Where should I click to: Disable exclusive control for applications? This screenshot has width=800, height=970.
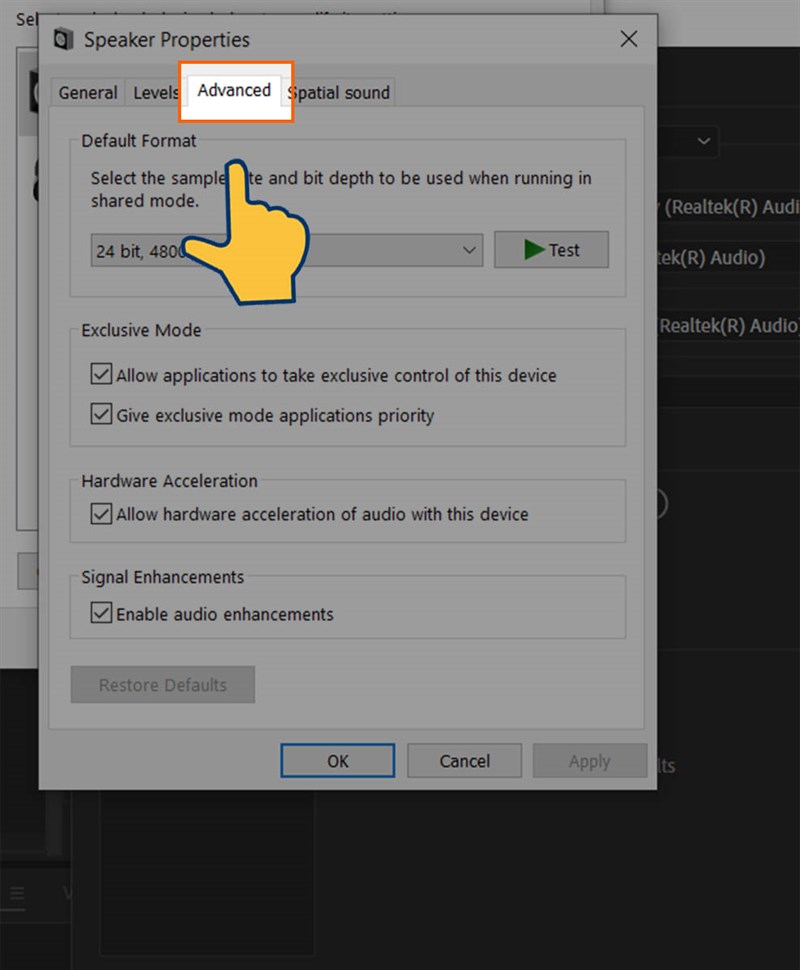point(101,374)
